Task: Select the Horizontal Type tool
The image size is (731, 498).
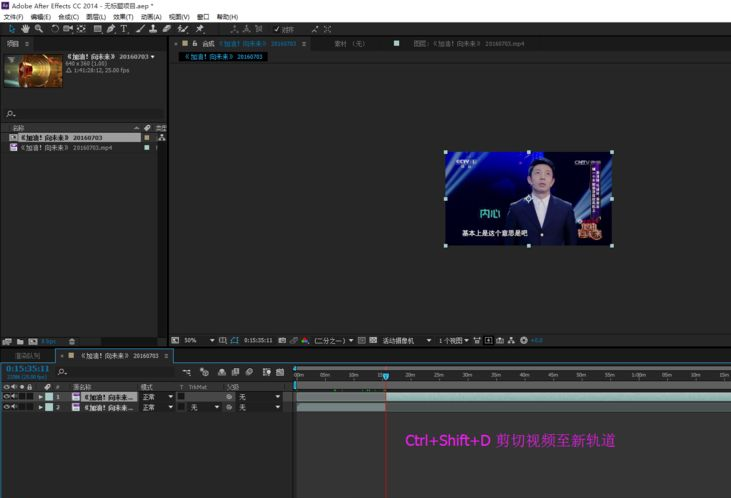Action: (x=124, y=29)
